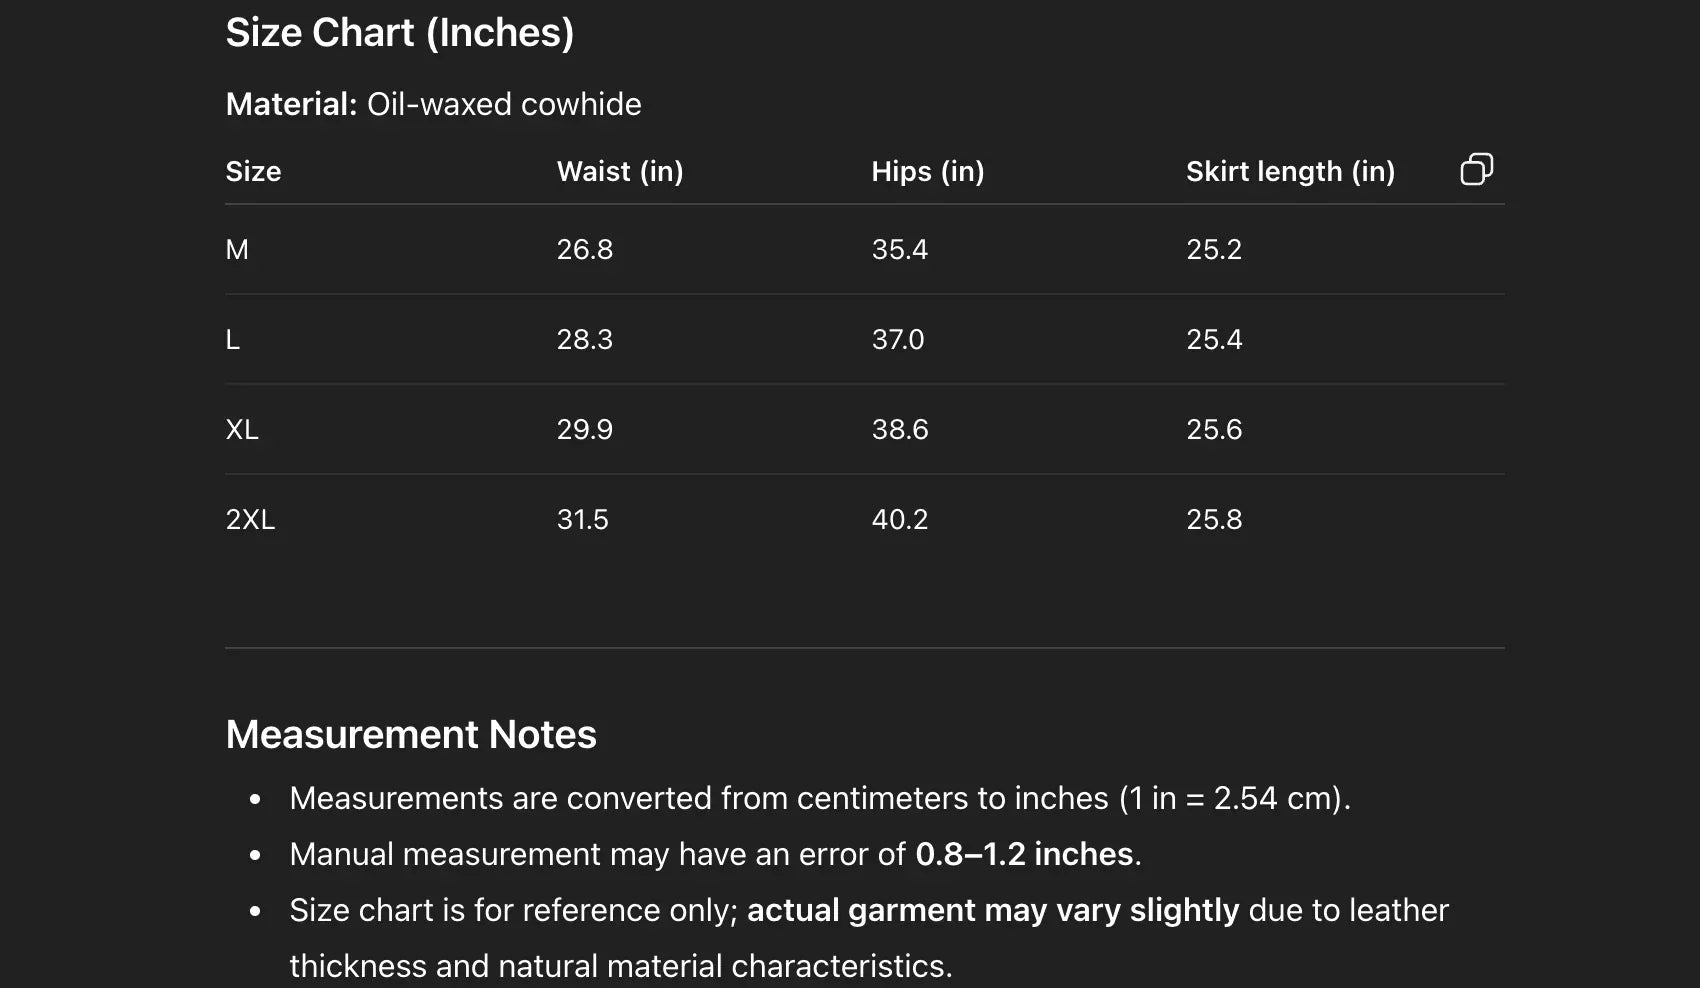Image resolution: width=1700 pixels, height=988 pixels.
Task: Click the Measurement Notes heading
Action: [x=411, y=735]
